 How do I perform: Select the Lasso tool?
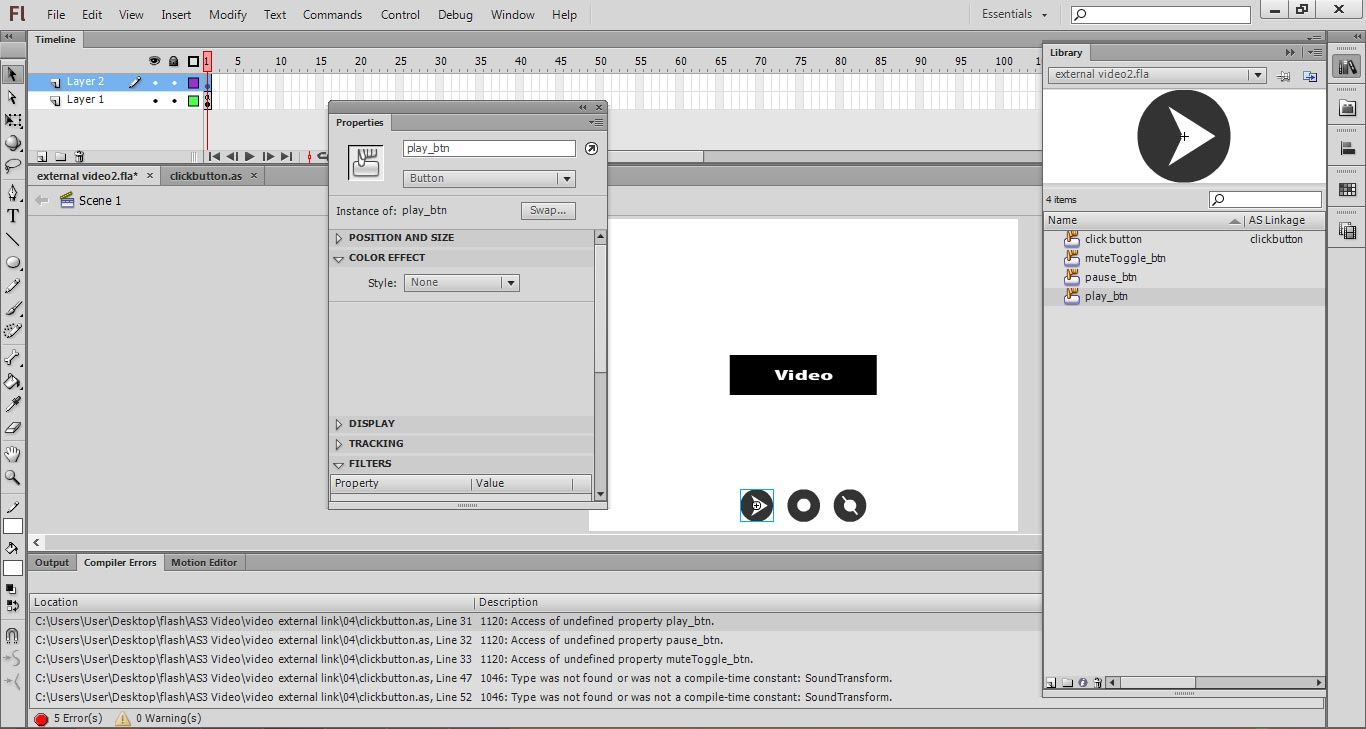coord(13,165)
